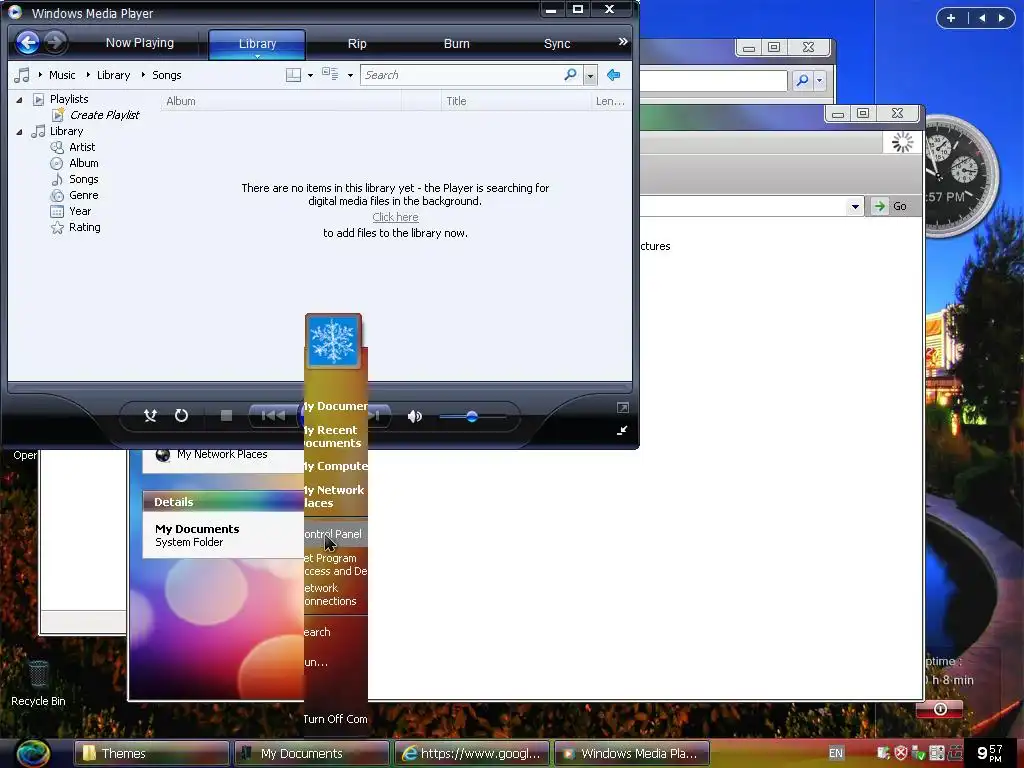Open the Create Playlist item
The image size is (1024, 768).
[x=104, y=115]
